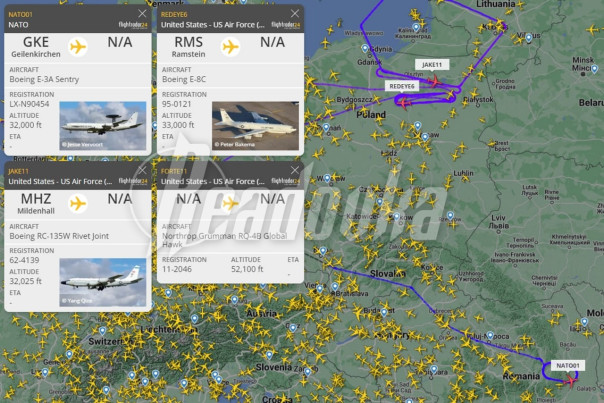The image size is (604, 403).
Task: Select the red REDEYE6 aircraft on map
Action: 403,103
